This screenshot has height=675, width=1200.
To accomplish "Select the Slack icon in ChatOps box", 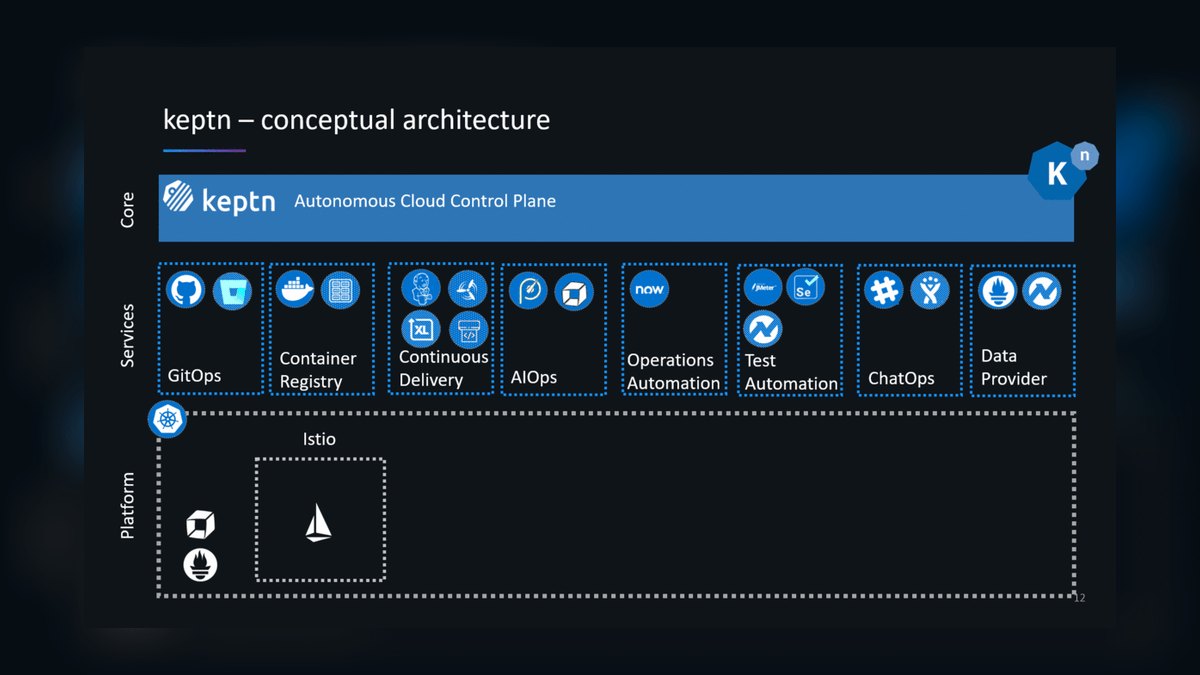I will [x=884, y=291].
